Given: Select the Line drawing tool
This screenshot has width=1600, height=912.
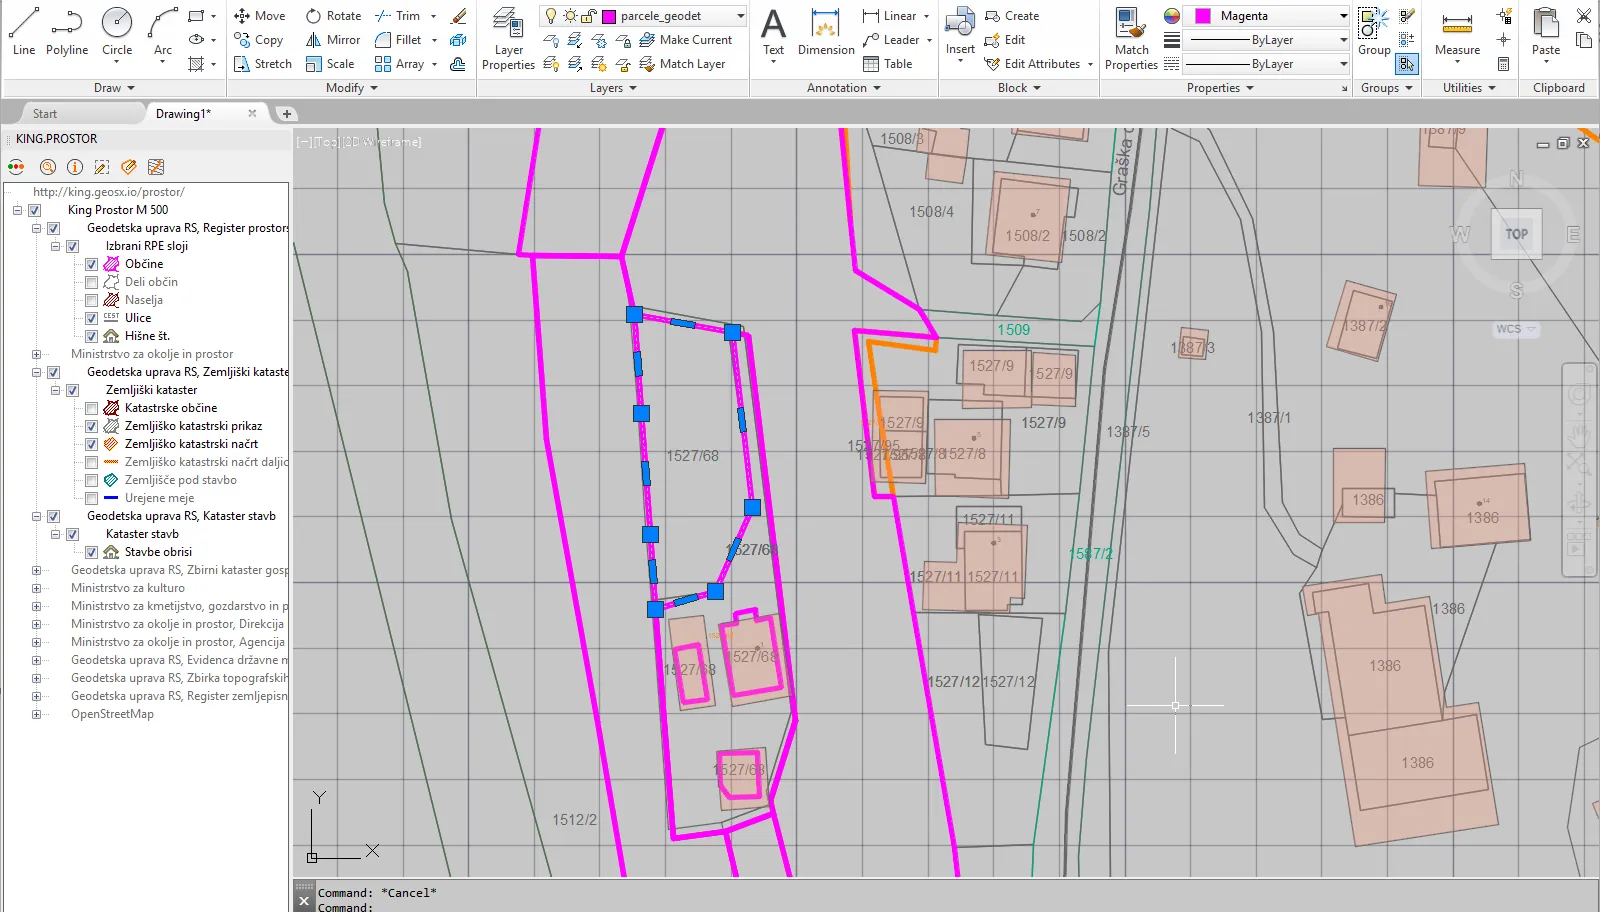Looking at the screenshot, I should coord(24,30).
